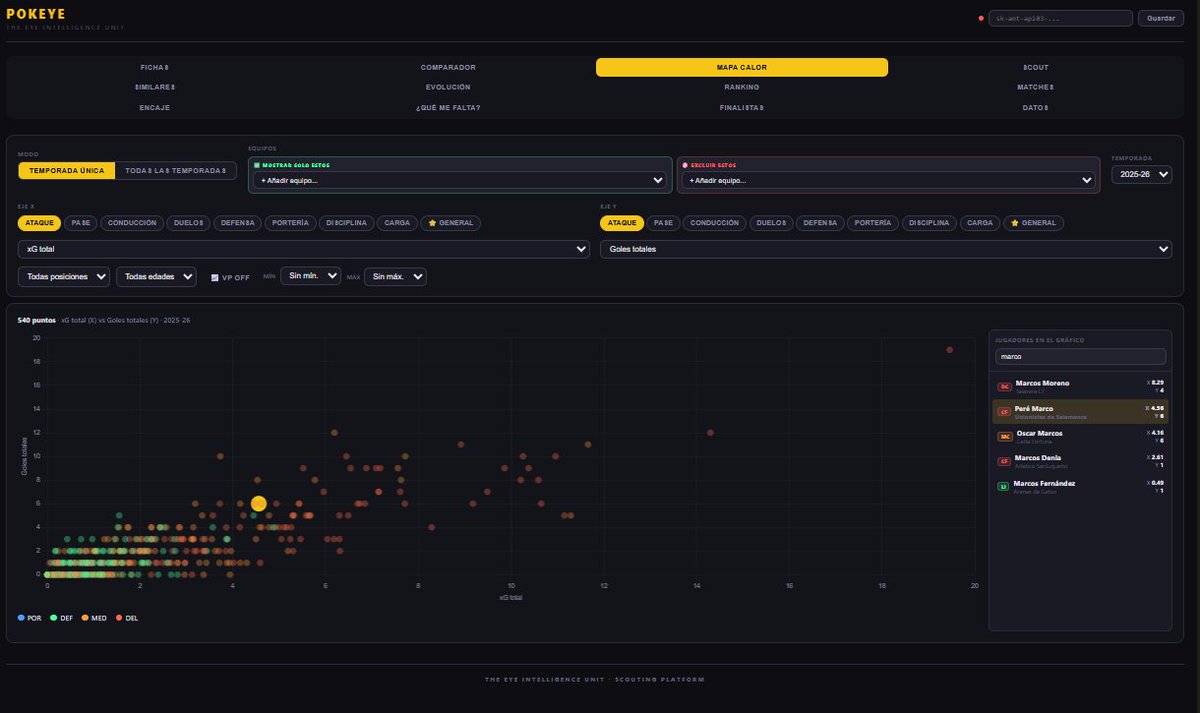Click the POKEYE logo
The width and height of the screenshot is (1200, 713).
[x=36, y=14]
